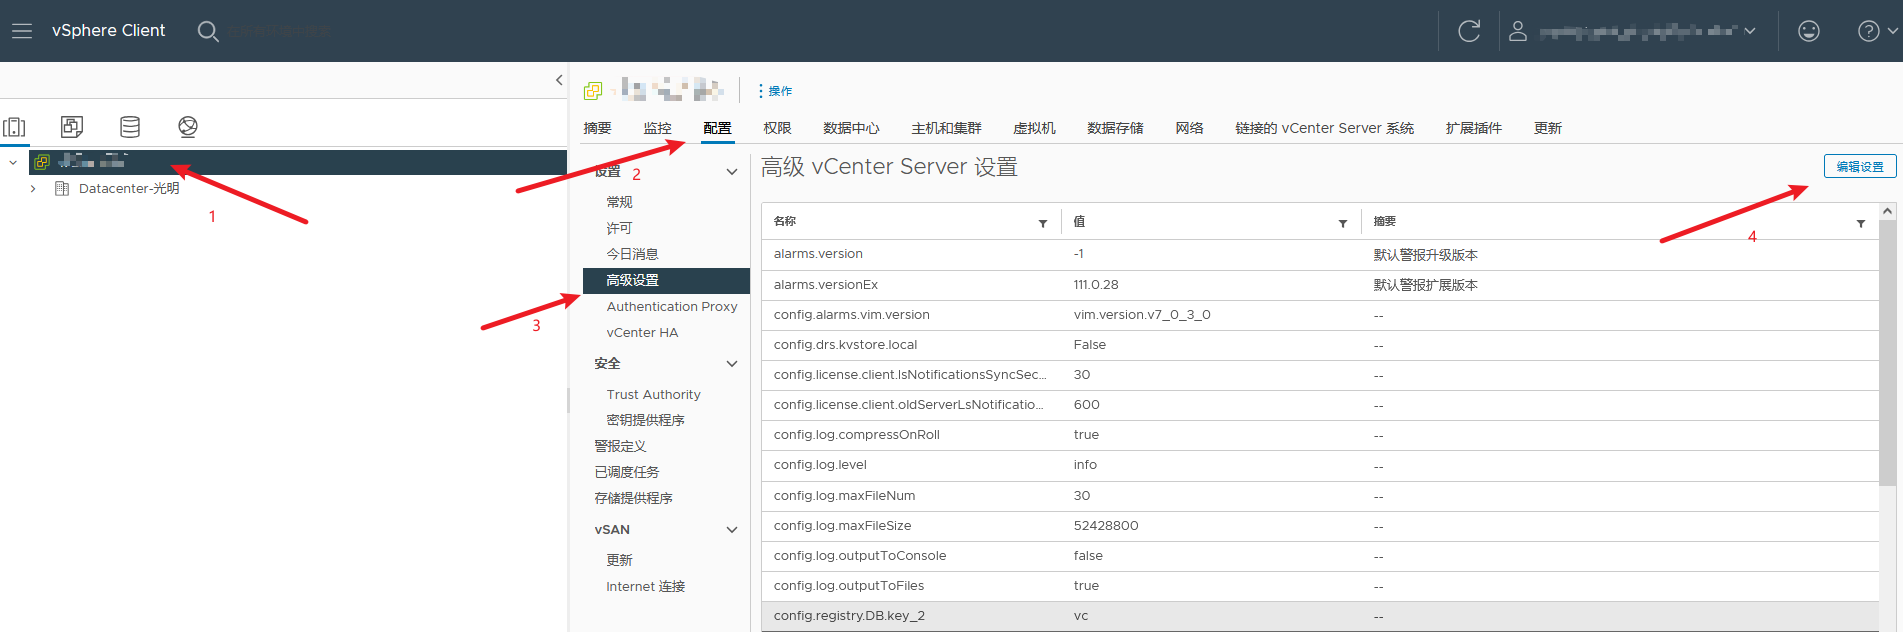The image size is (1903, 632).
Task: Open 警报定义 page
Action: (x=620, y=447)
